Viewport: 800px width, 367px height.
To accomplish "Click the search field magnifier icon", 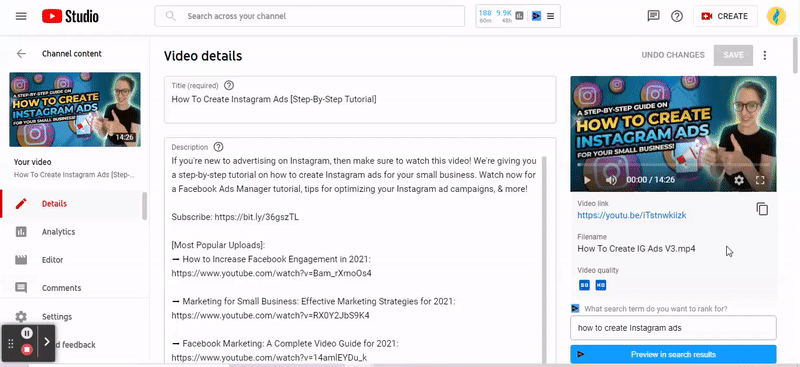I will tap(171, 16).
